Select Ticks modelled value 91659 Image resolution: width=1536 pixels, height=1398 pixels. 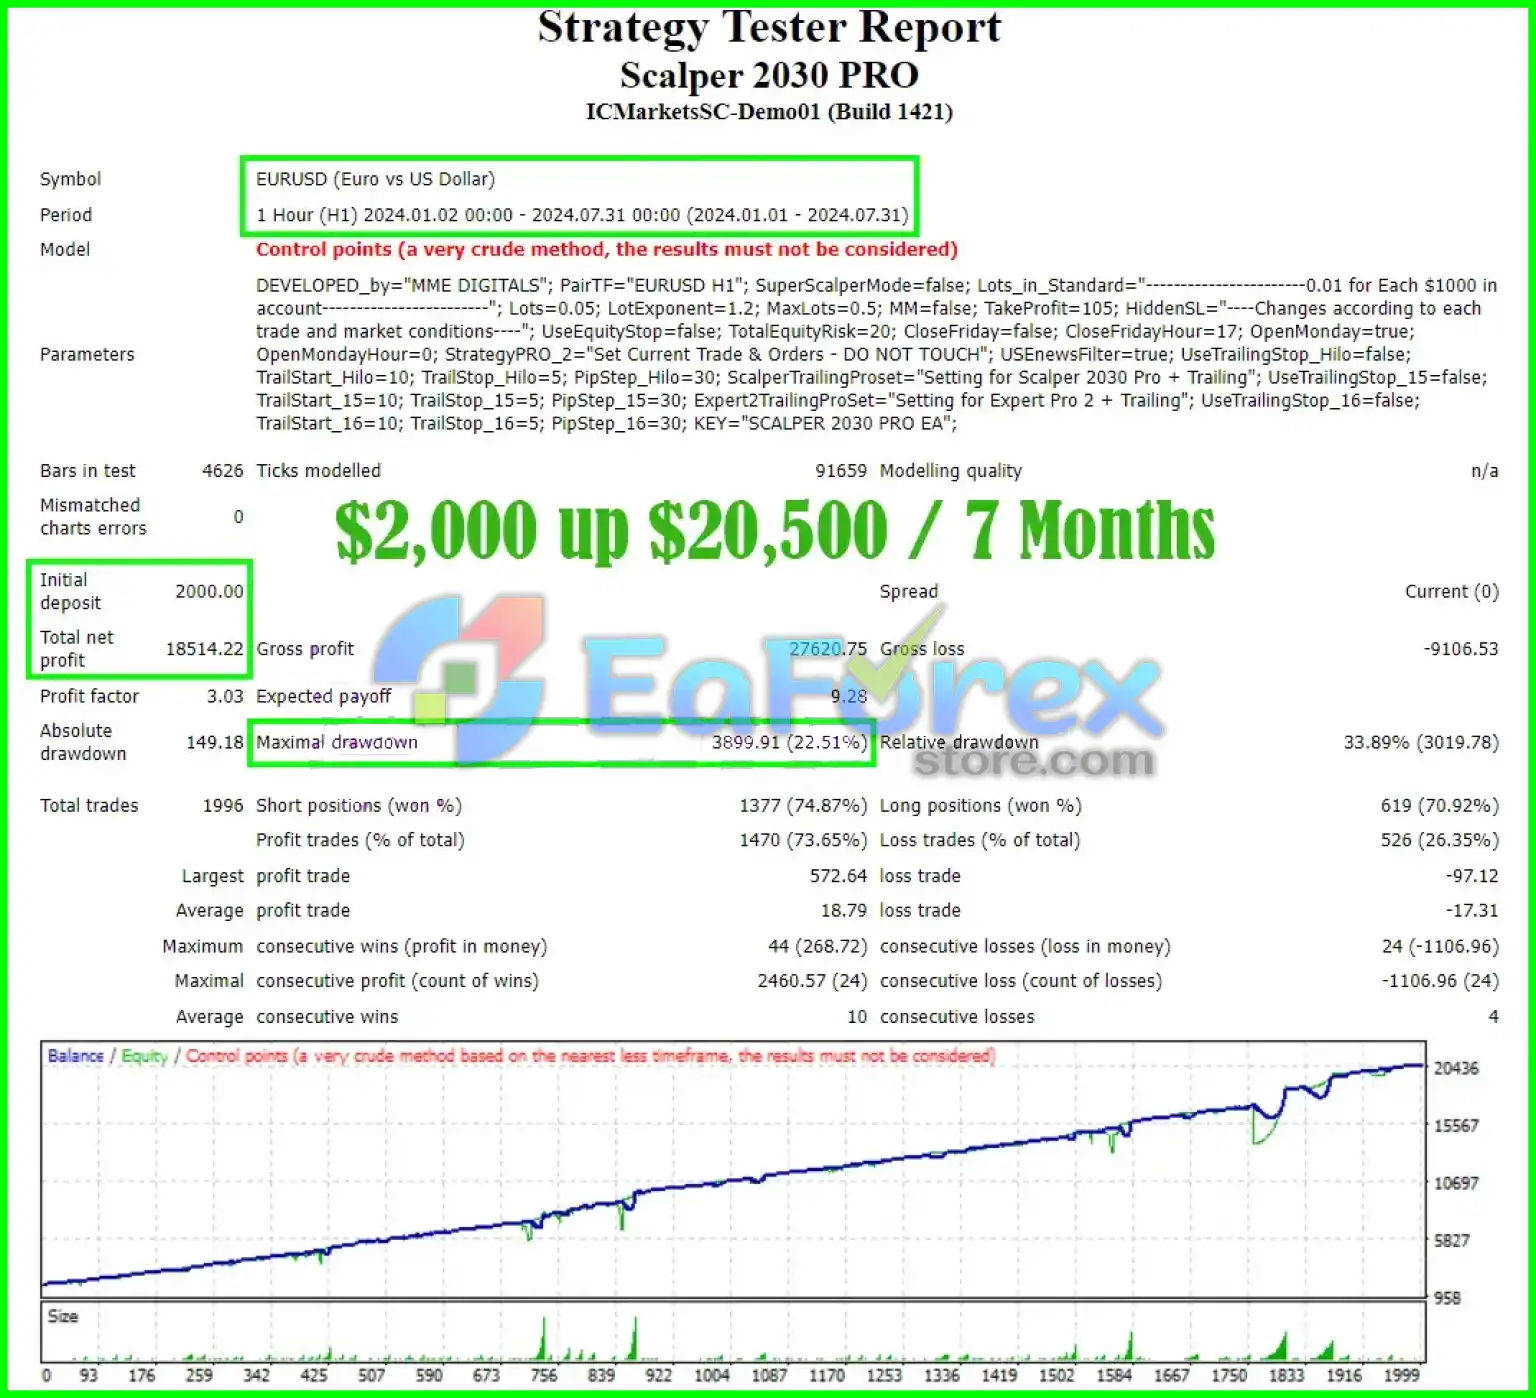pyautogui.click(x=840, y=471)
